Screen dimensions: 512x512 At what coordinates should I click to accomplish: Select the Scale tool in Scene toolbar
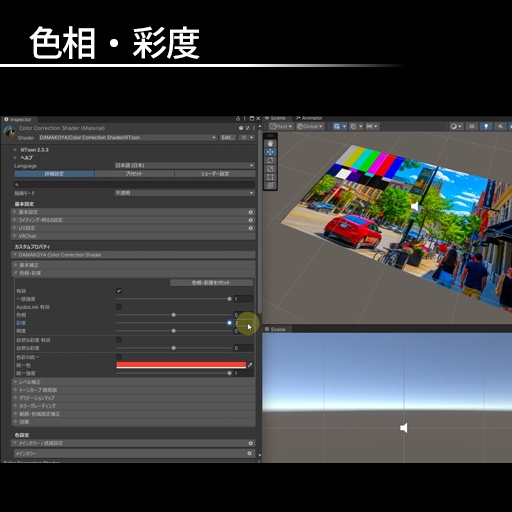(x=270, y=169)
